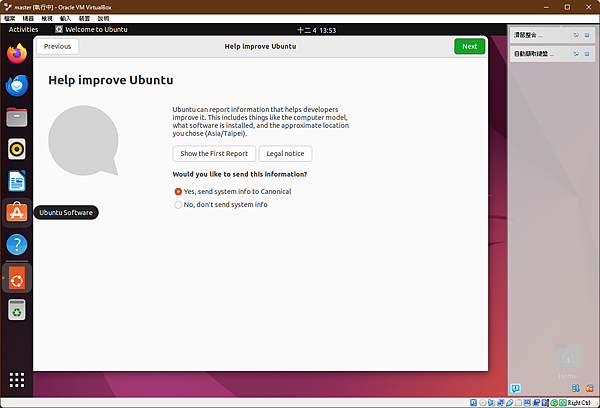This screenshot has height=408, width=600.
Task: Click crossed-bubble icon on 自動擷取鍵盤 notification
Action: [x=576, y=54]
